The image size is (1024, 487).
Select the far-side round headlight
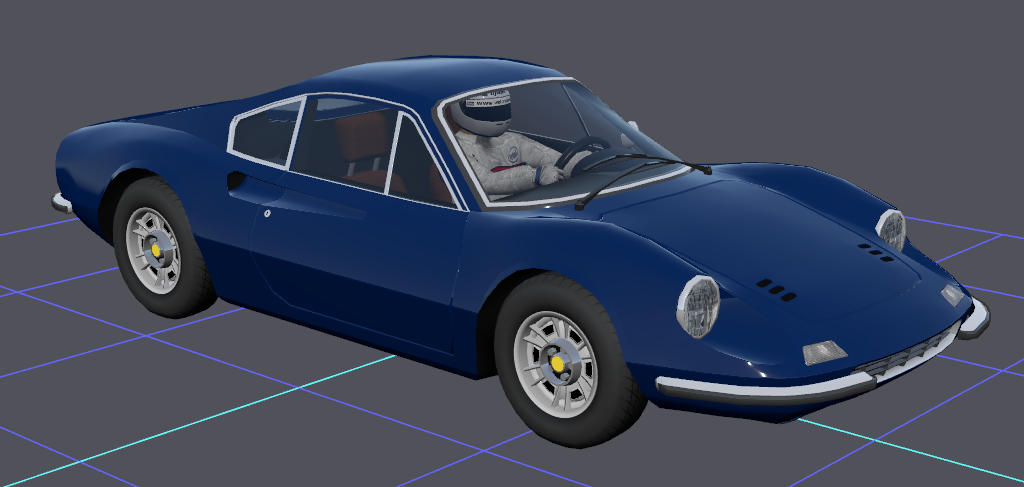tap(891, 230)
